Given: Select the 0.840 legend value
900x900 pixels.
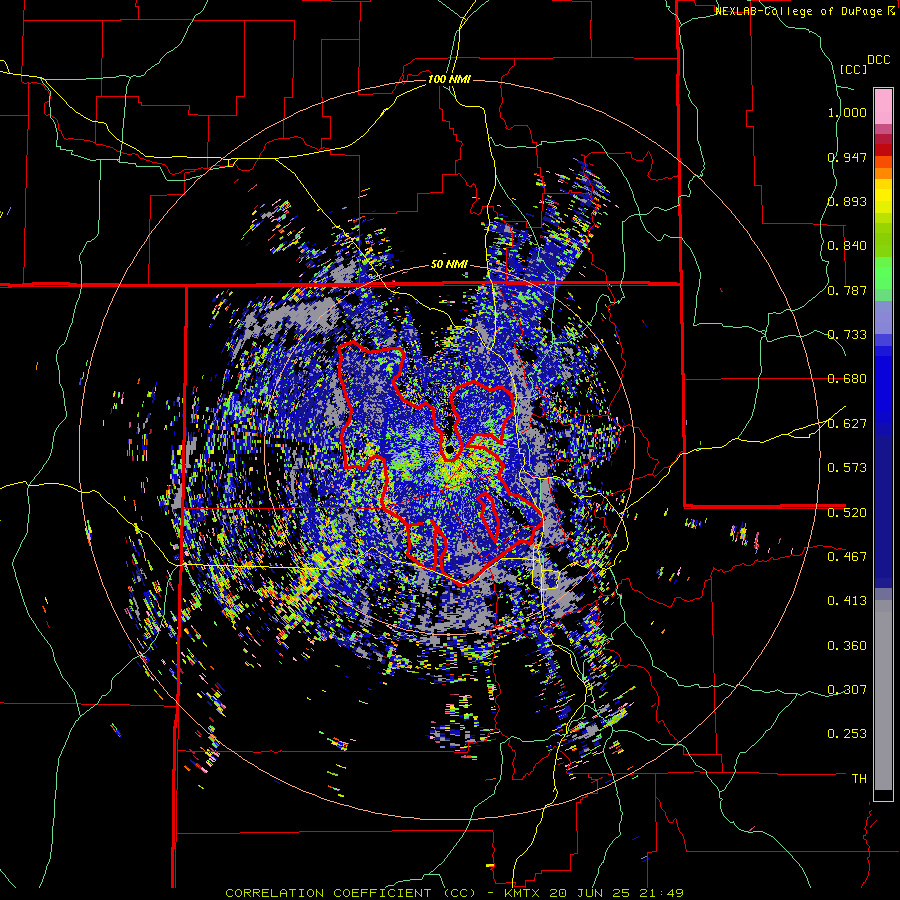Looking at the screenshot, I should pos(847,246).
